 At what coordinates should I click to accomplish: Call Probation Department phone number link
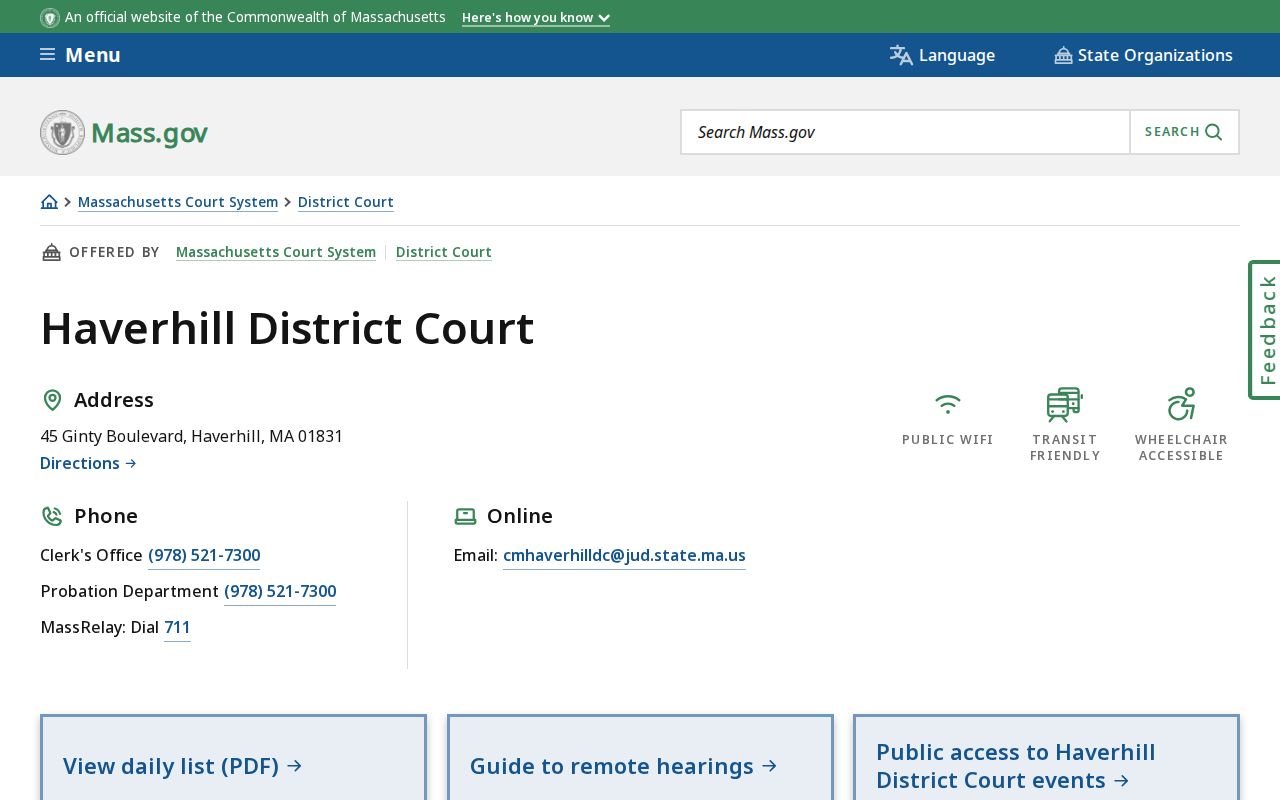(280, 591)
